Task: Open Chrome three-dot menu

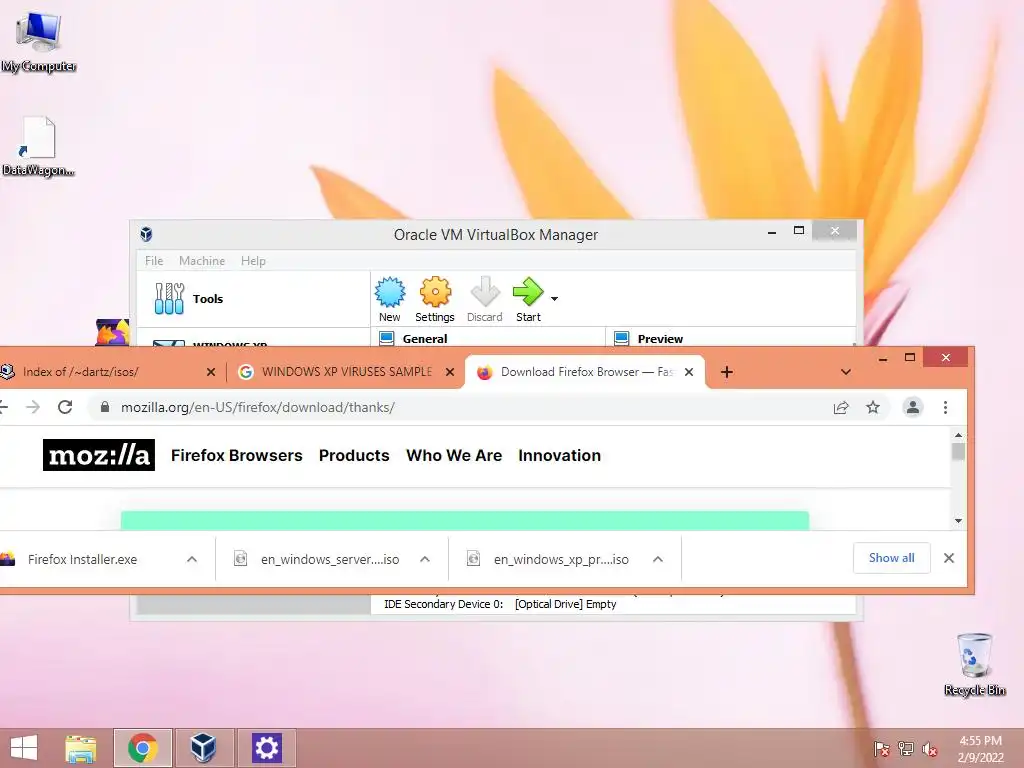Action: (946, 408)
